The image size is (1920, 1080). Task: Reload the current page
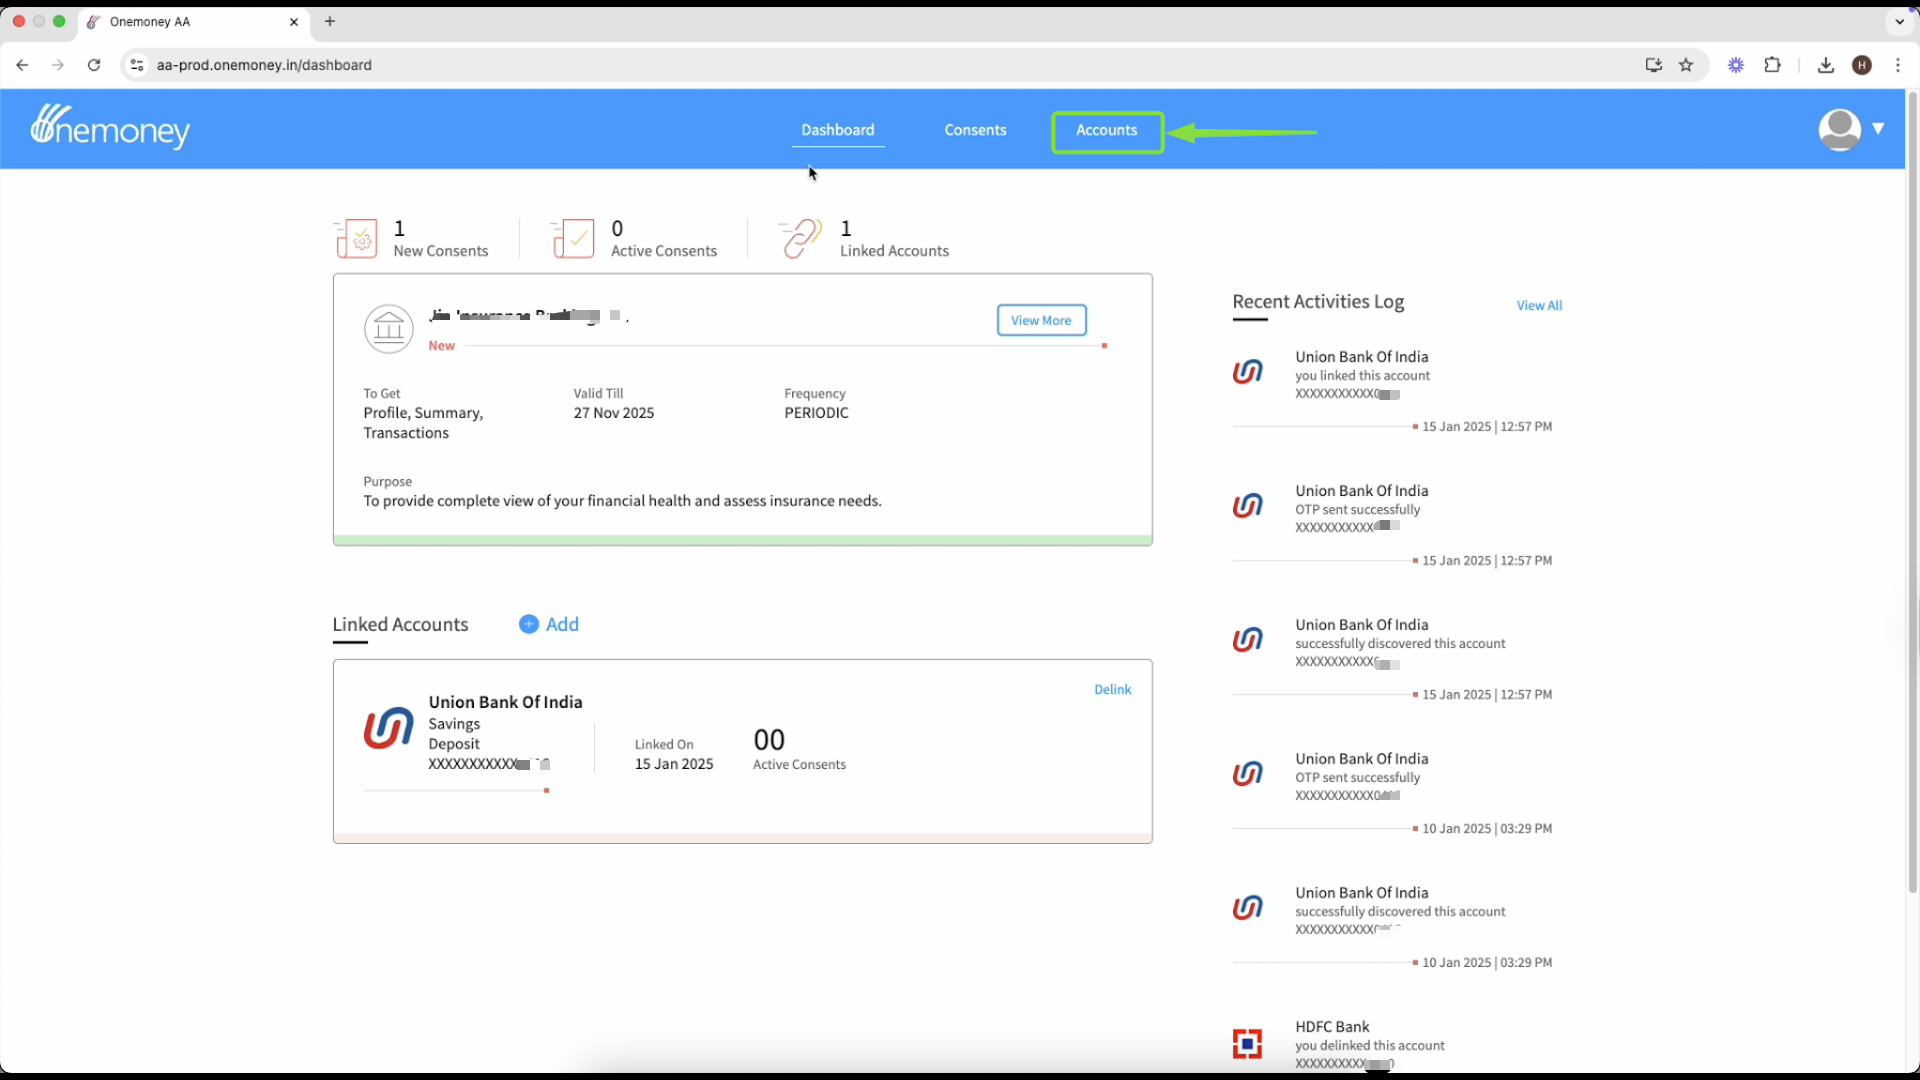tap(94, 65)
